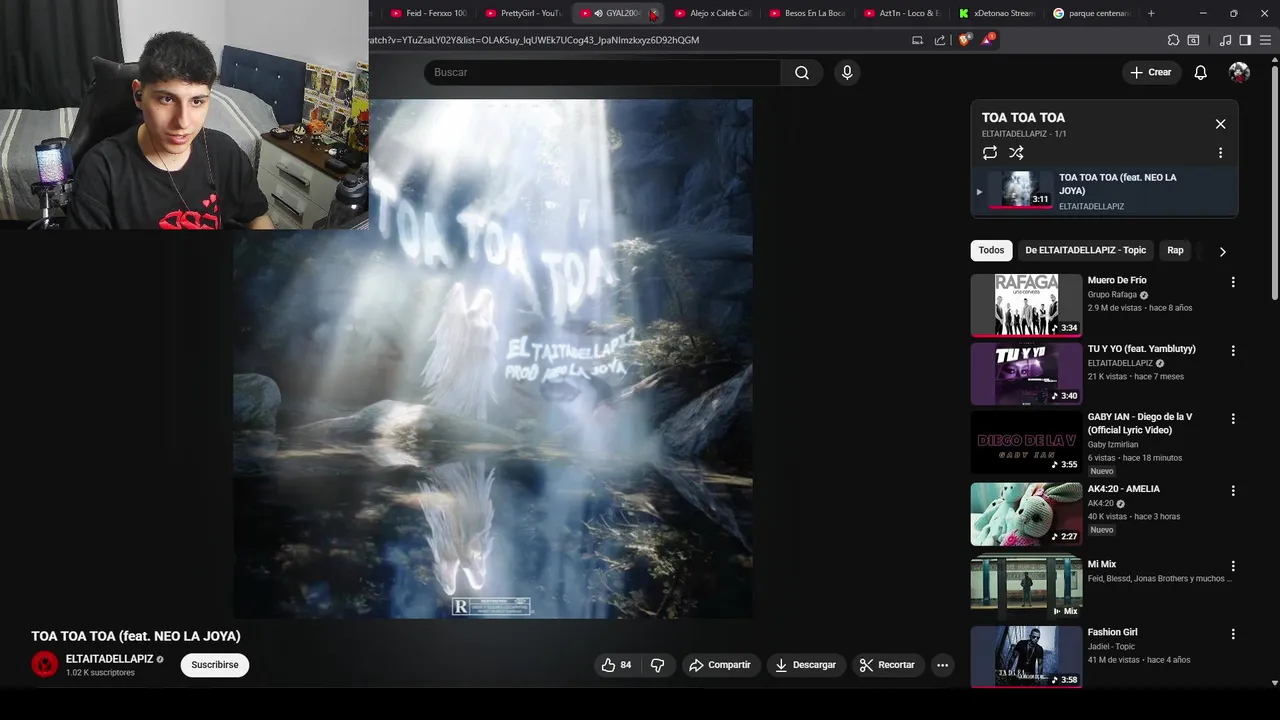Open the notifications bell

point(1200,72)
